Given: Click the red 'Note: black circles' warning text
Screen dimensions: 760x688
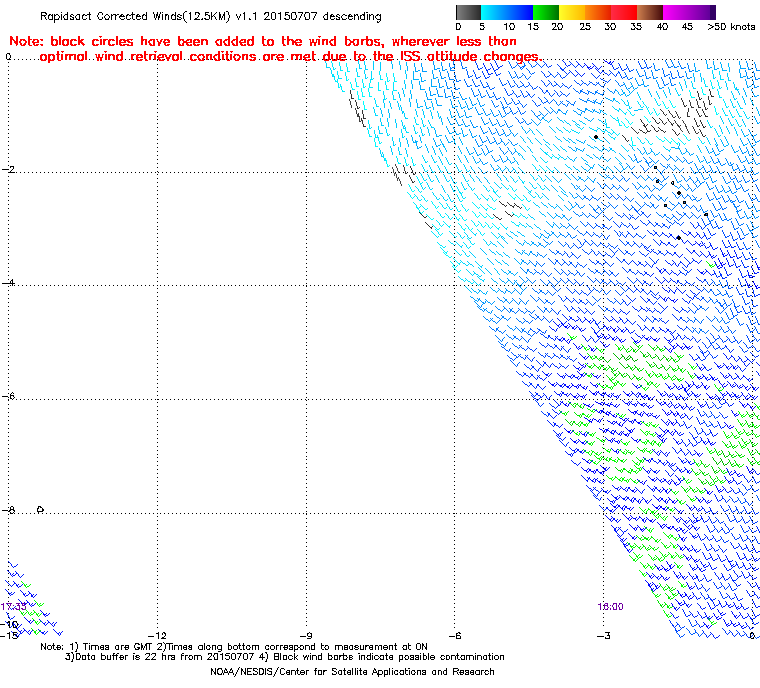Looking at the screenshot, I should point(275,49).
